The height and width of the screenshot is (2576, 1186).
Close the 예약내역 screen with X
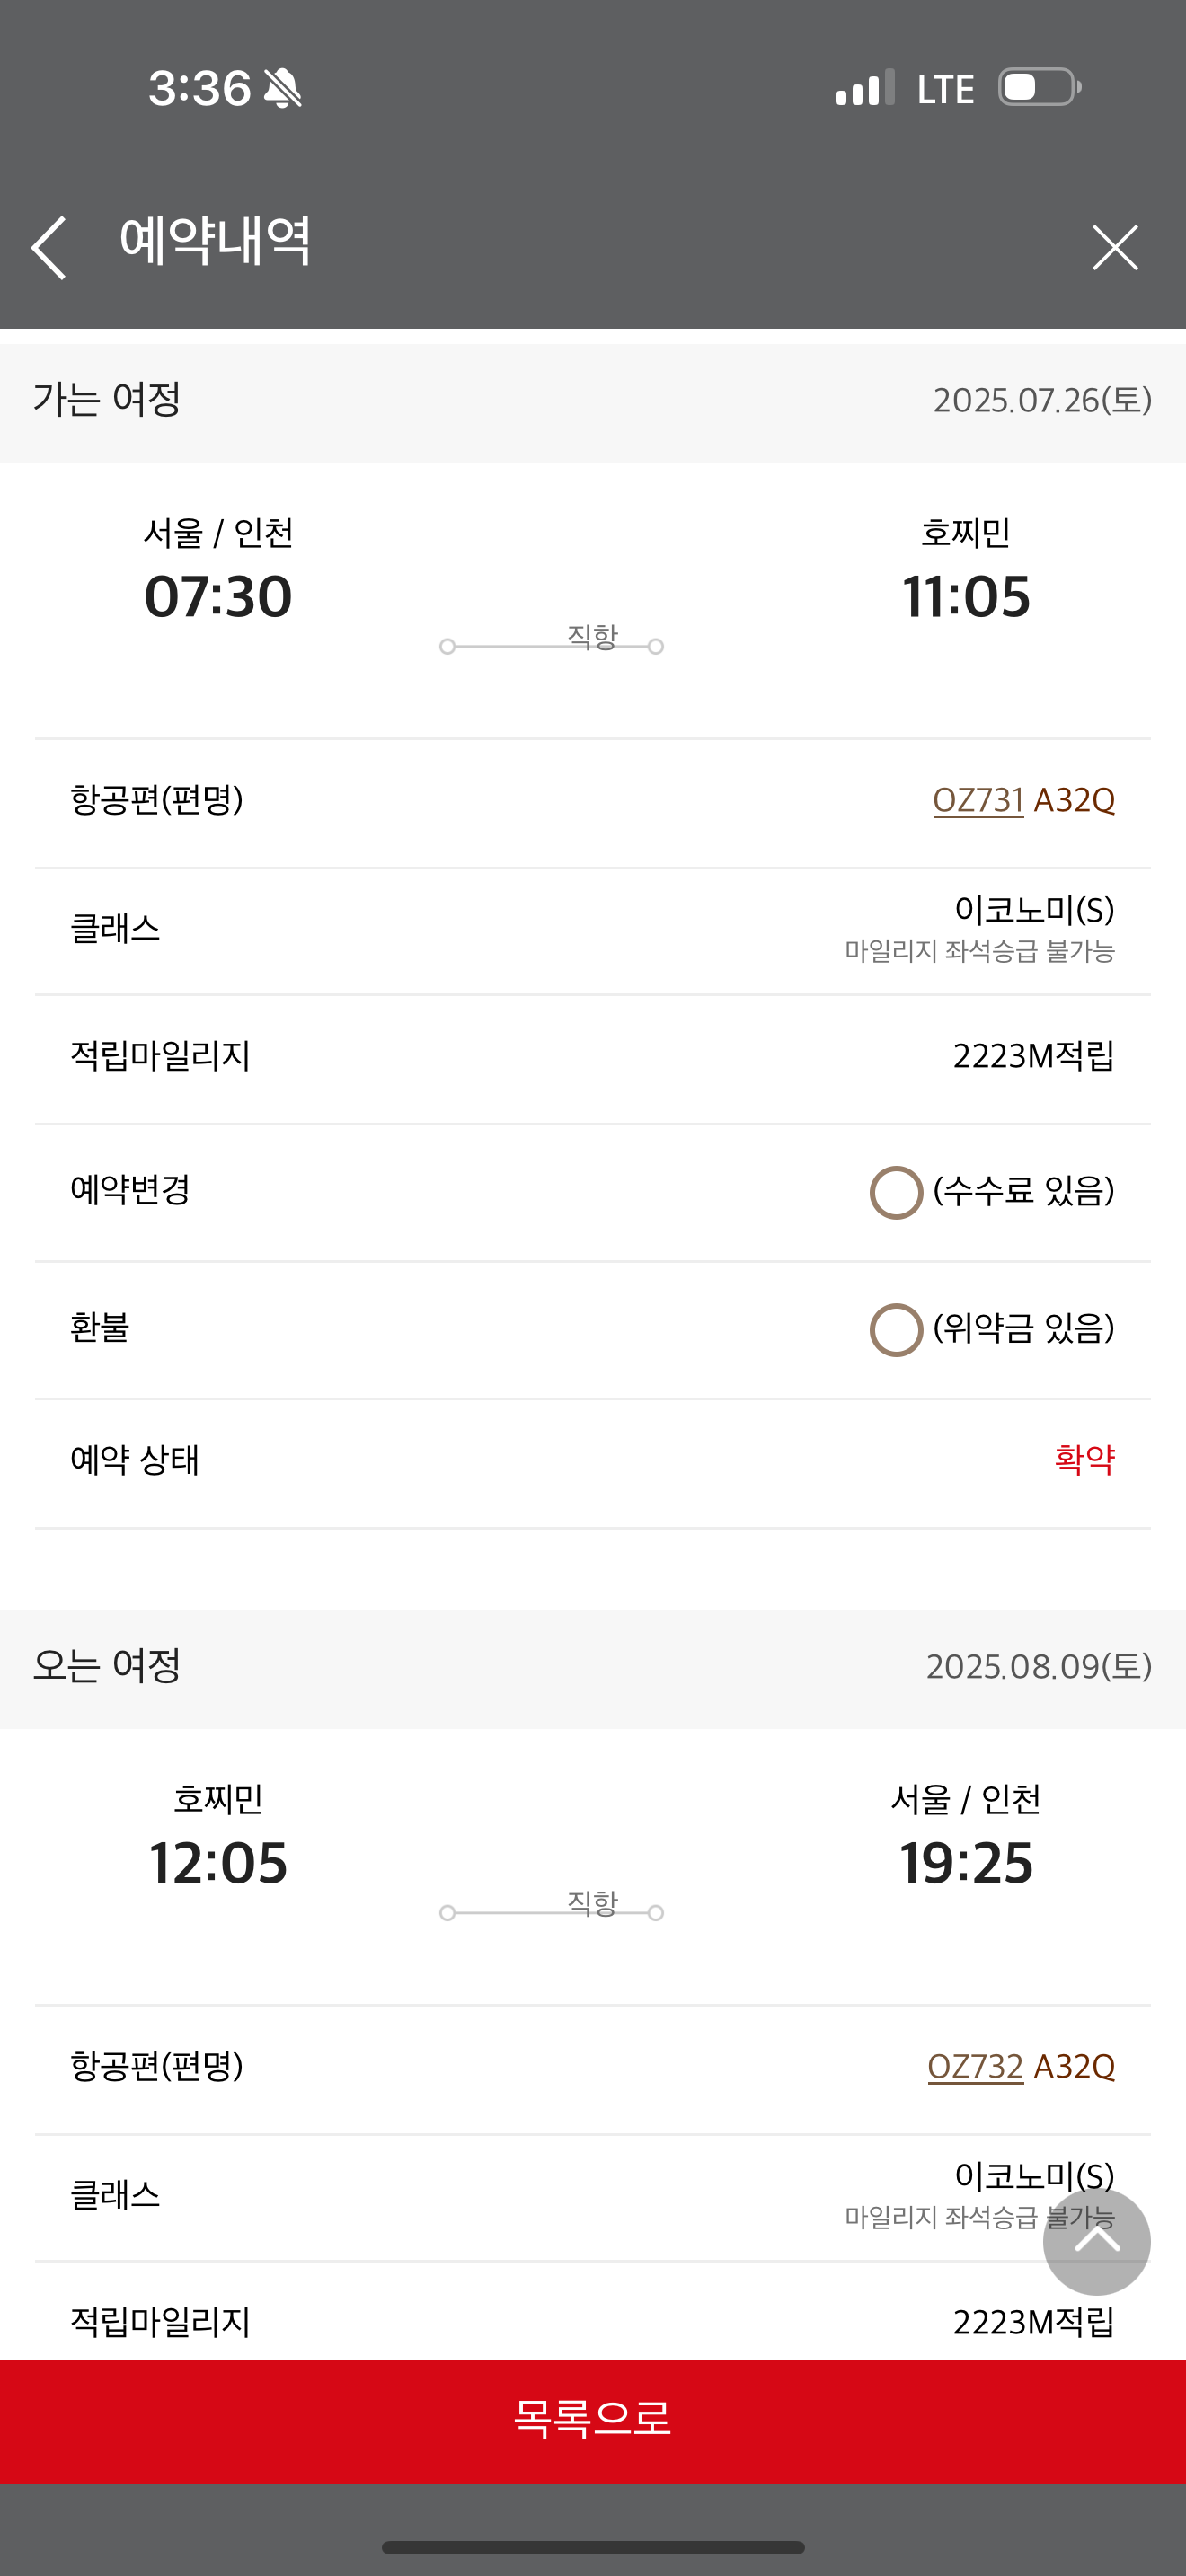(1114, 247)
